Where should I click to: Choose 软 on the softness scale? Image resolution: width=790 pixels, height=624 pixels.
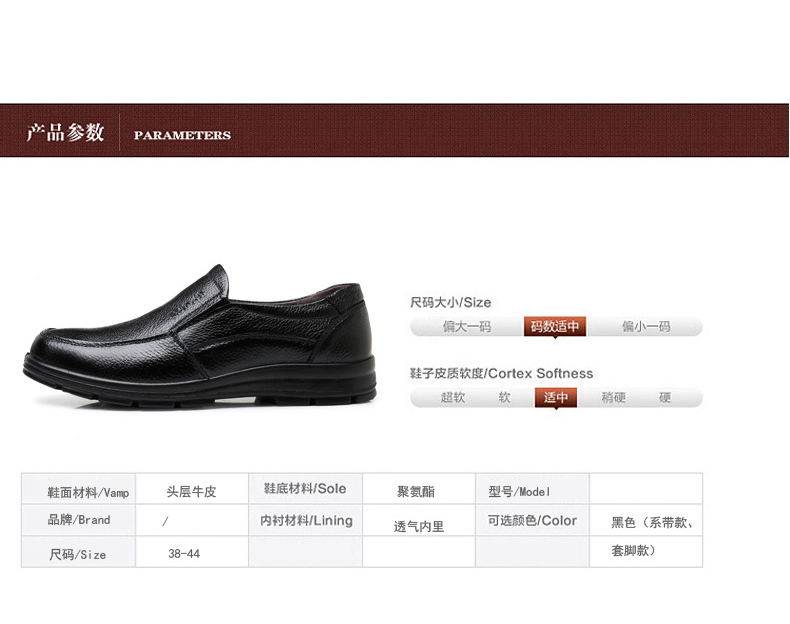[504, 397]
